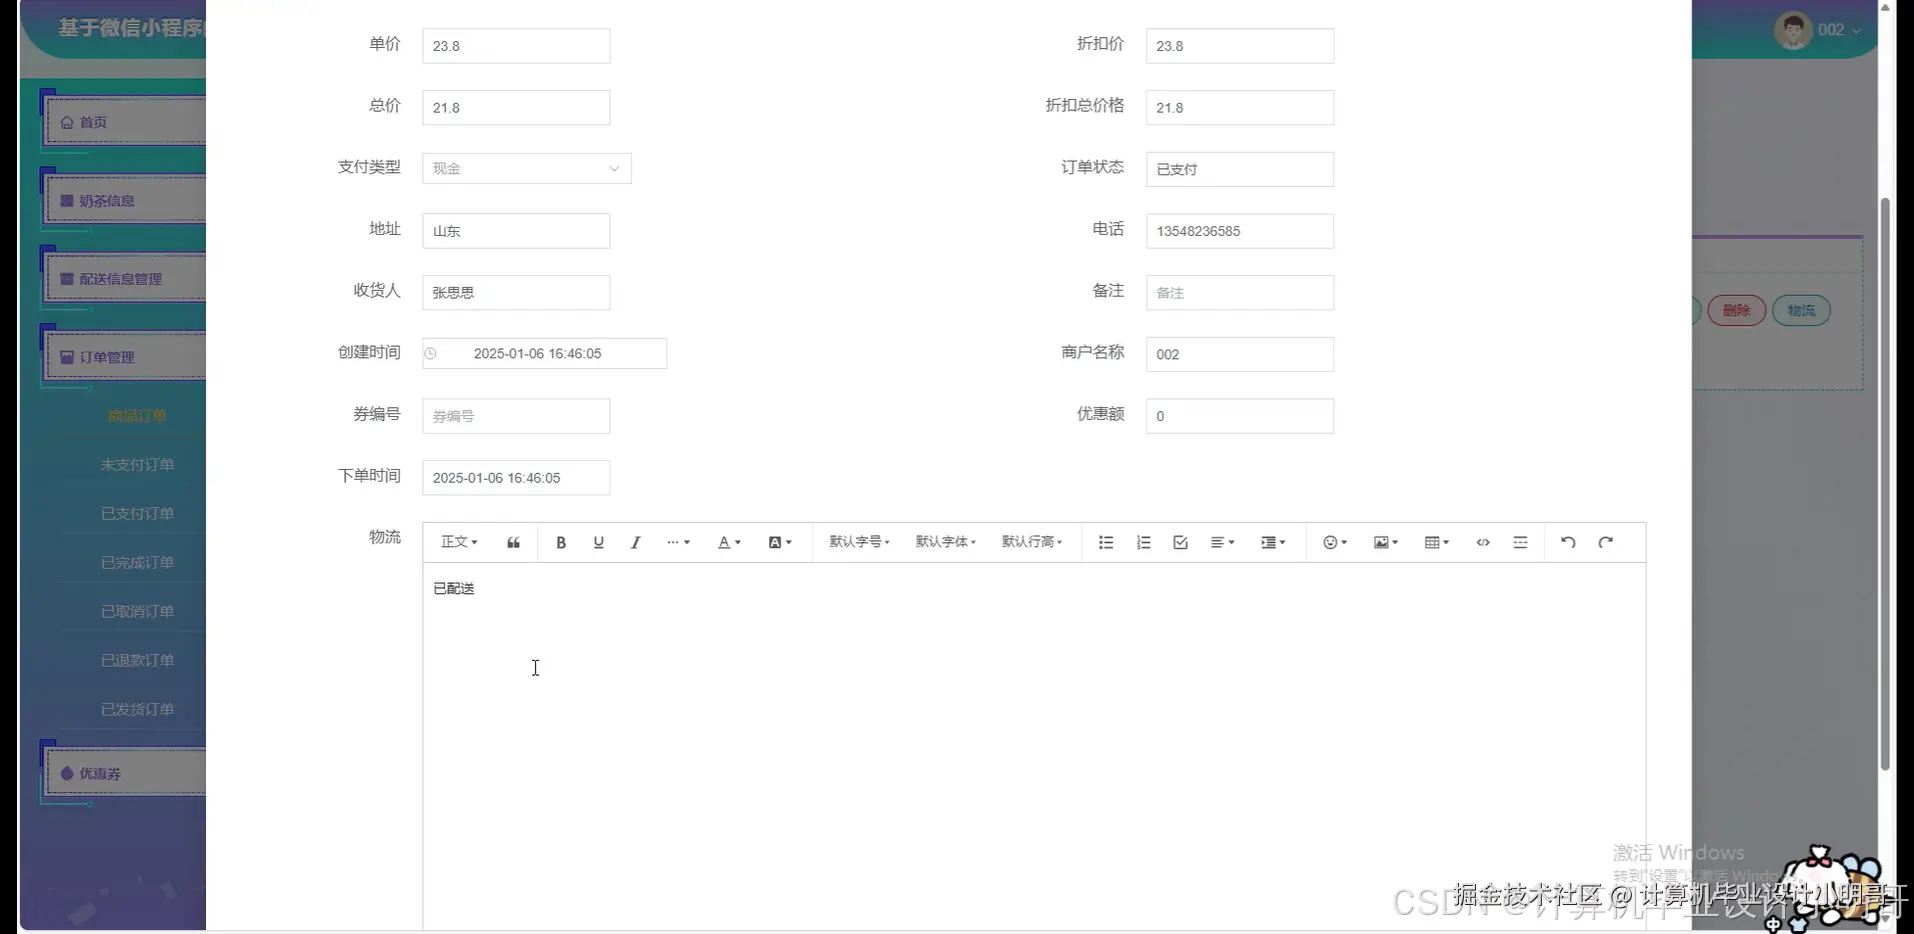This screenshot has width=1914, height=934.
Task: Click the red 删除 delete button
Action: pyautogui.click(x=1737, y=310)
